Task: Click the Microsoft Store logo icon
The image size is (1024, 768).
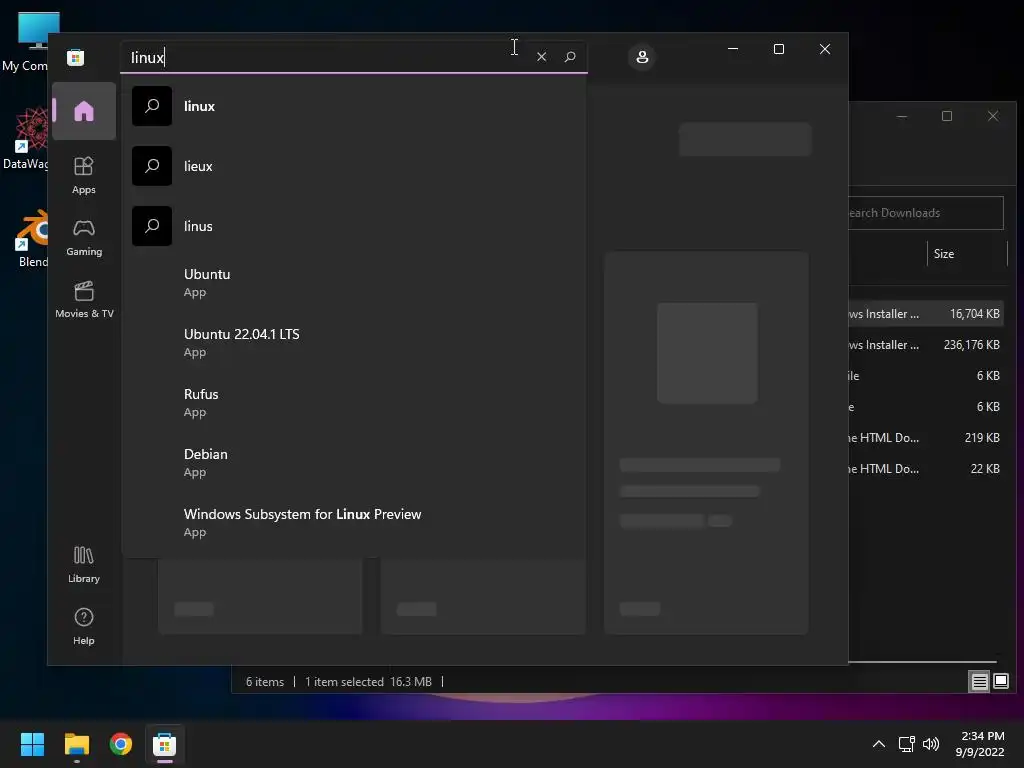Action: click(x=76, y=57)
